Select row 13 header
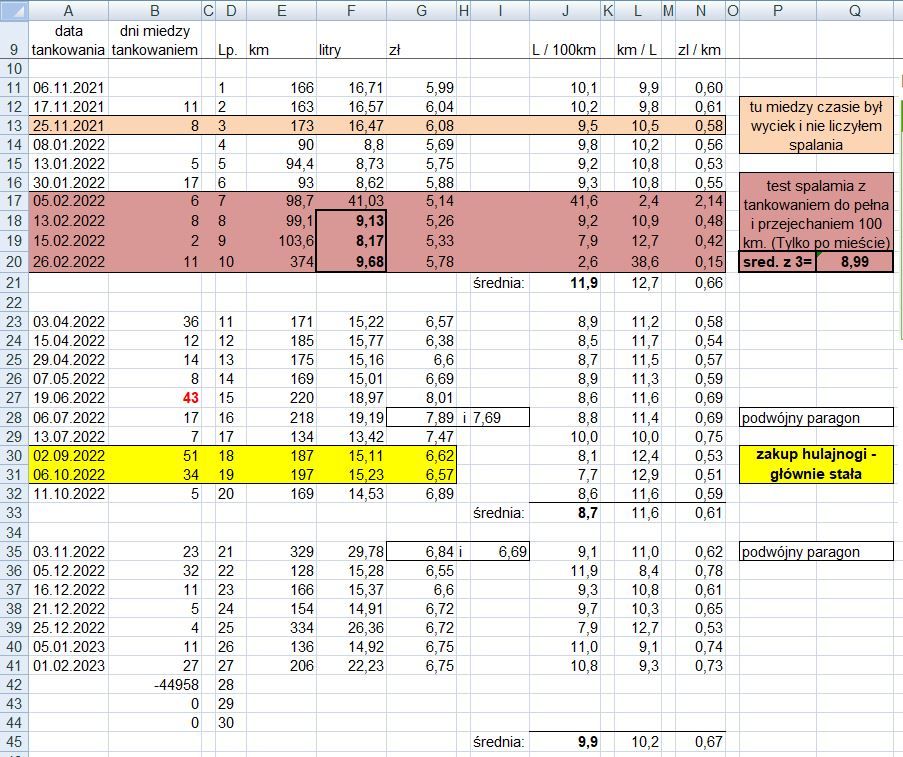 click(x=14, y=126)
